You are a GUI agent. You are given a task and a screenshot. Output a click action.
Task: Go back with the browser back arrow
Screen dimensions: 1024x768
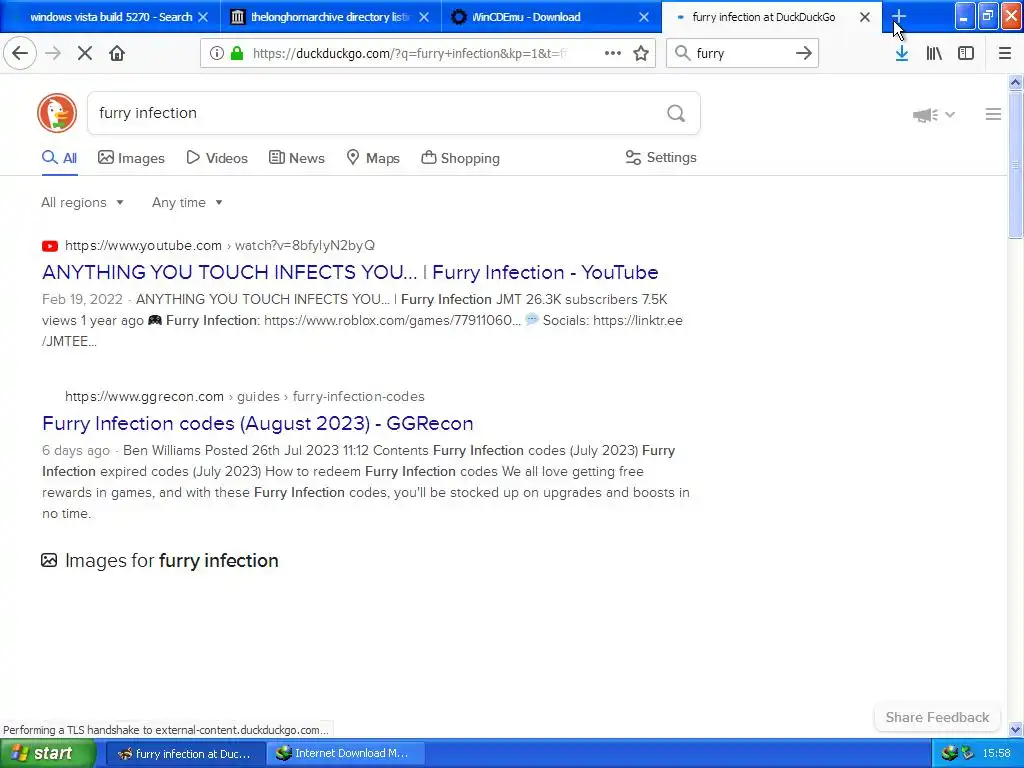[20, 53]
